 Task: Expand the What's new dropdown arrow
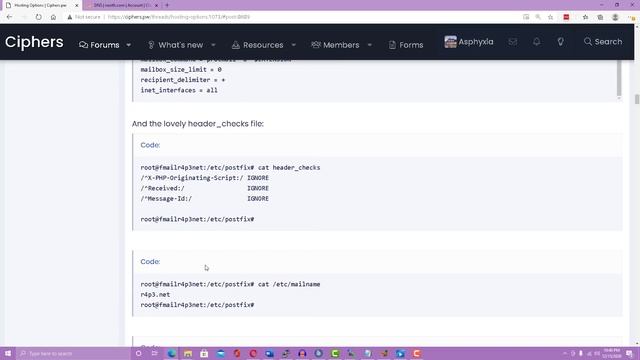[213, 45]
